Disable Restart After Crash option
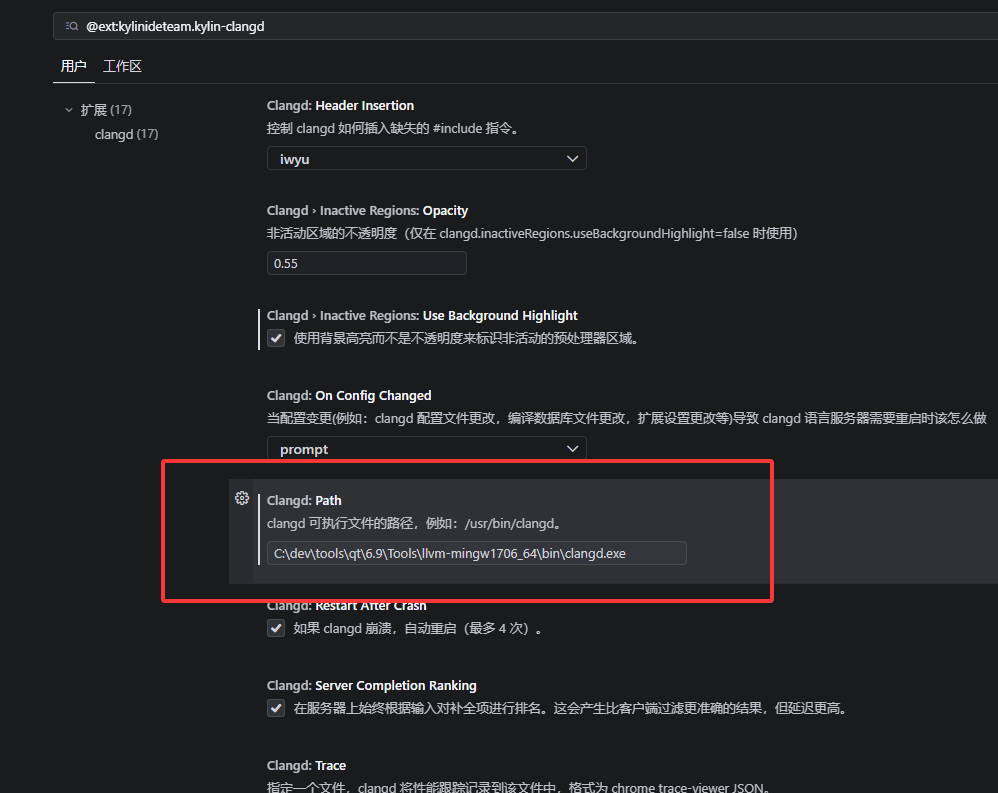 (275, 628)
